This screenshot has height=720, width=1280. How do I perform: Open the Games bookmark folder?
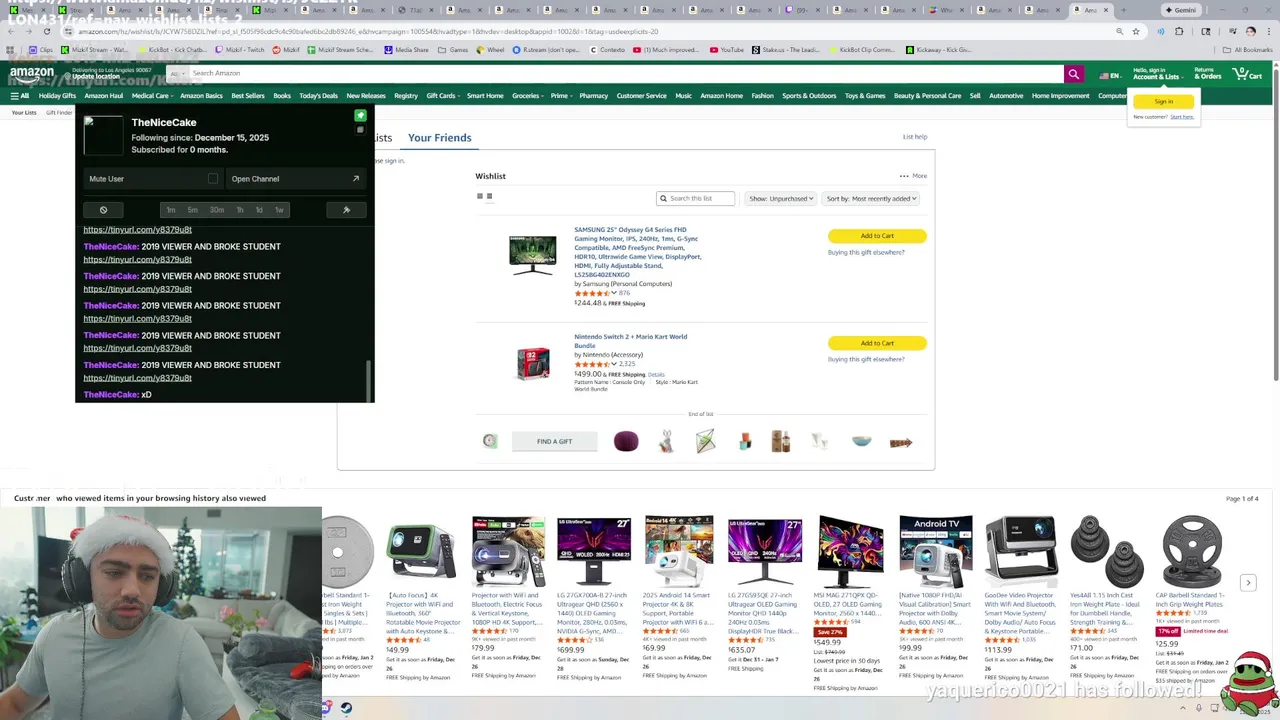(453, 50)
